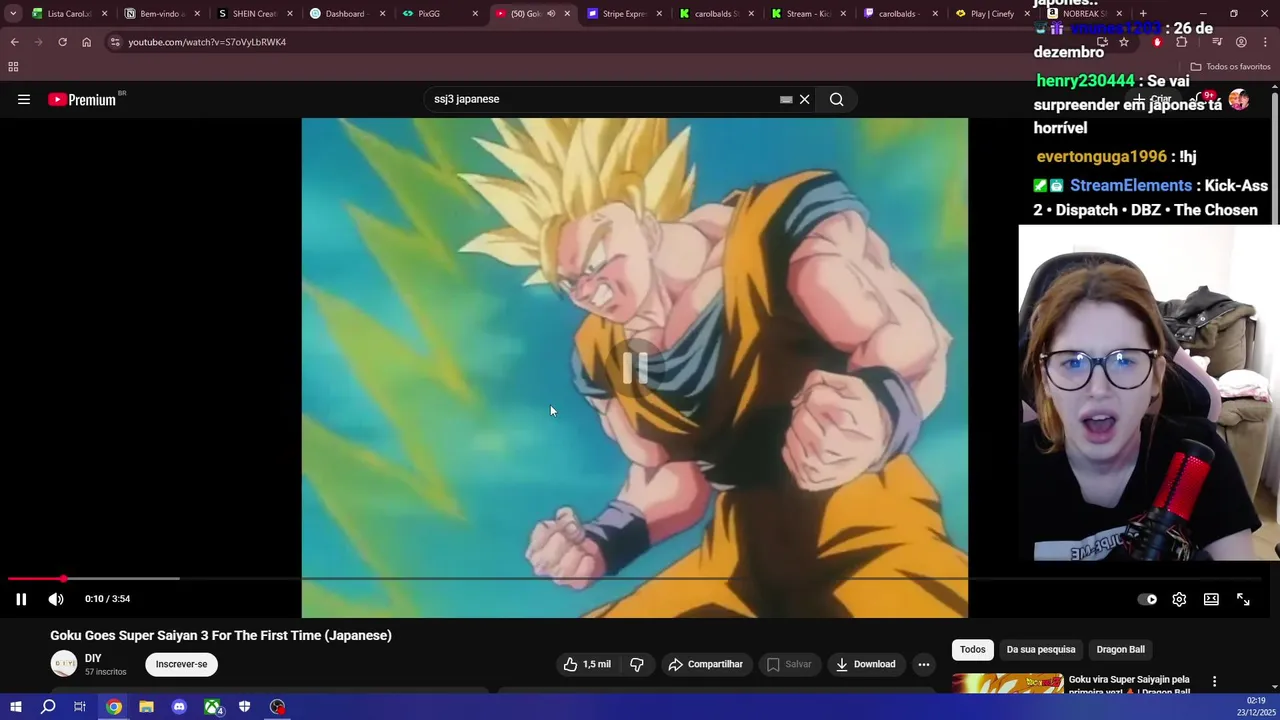Viewport: 1280px width, 720px height.
Task: Go to the browser home page
Action: 86,42
